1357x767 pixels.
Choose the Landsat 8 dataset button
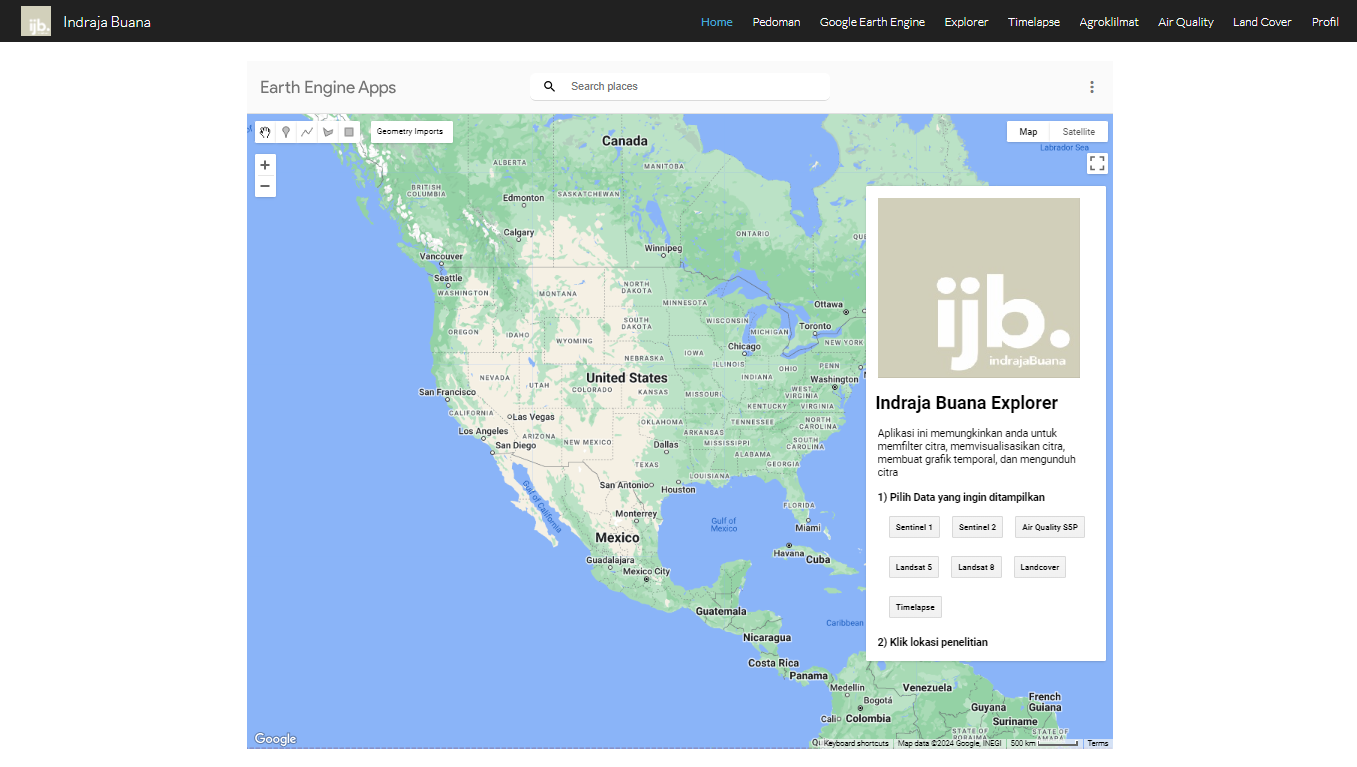pos(976,567)
